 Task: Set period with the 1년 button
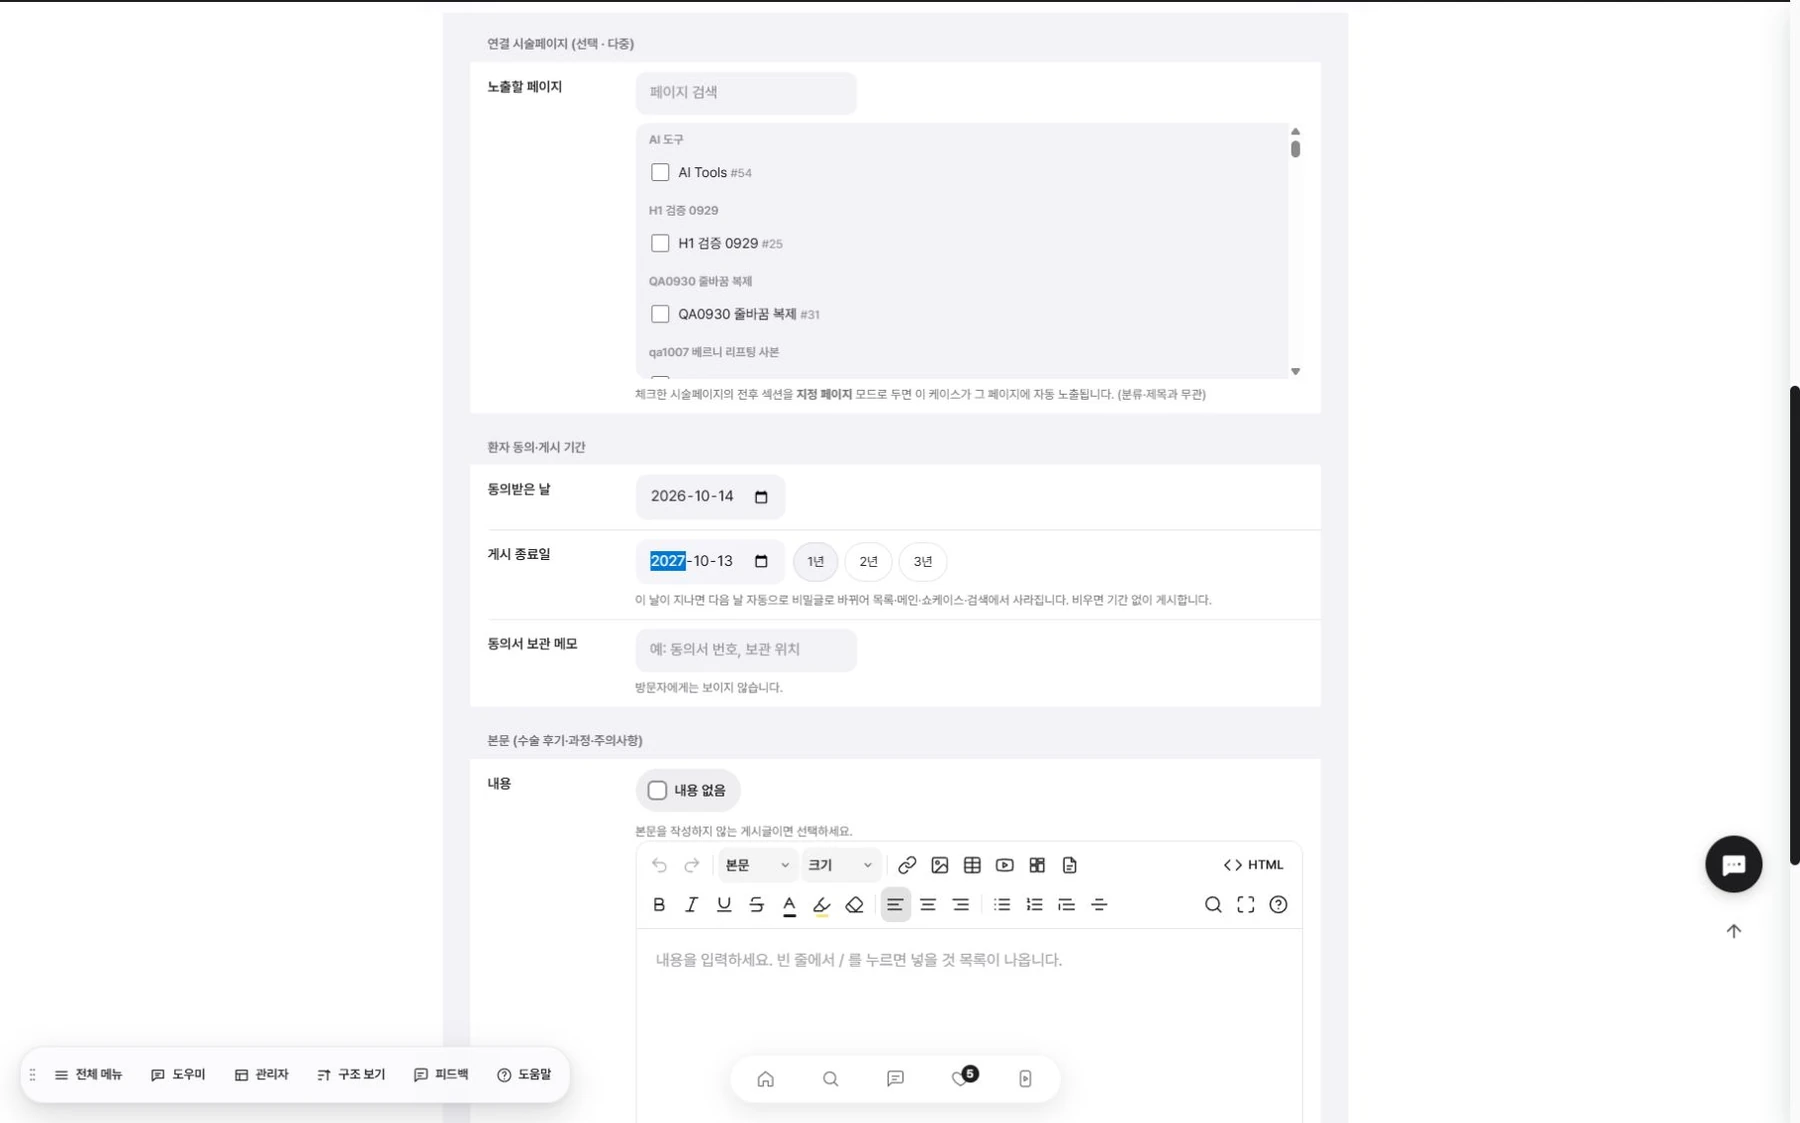815,562
